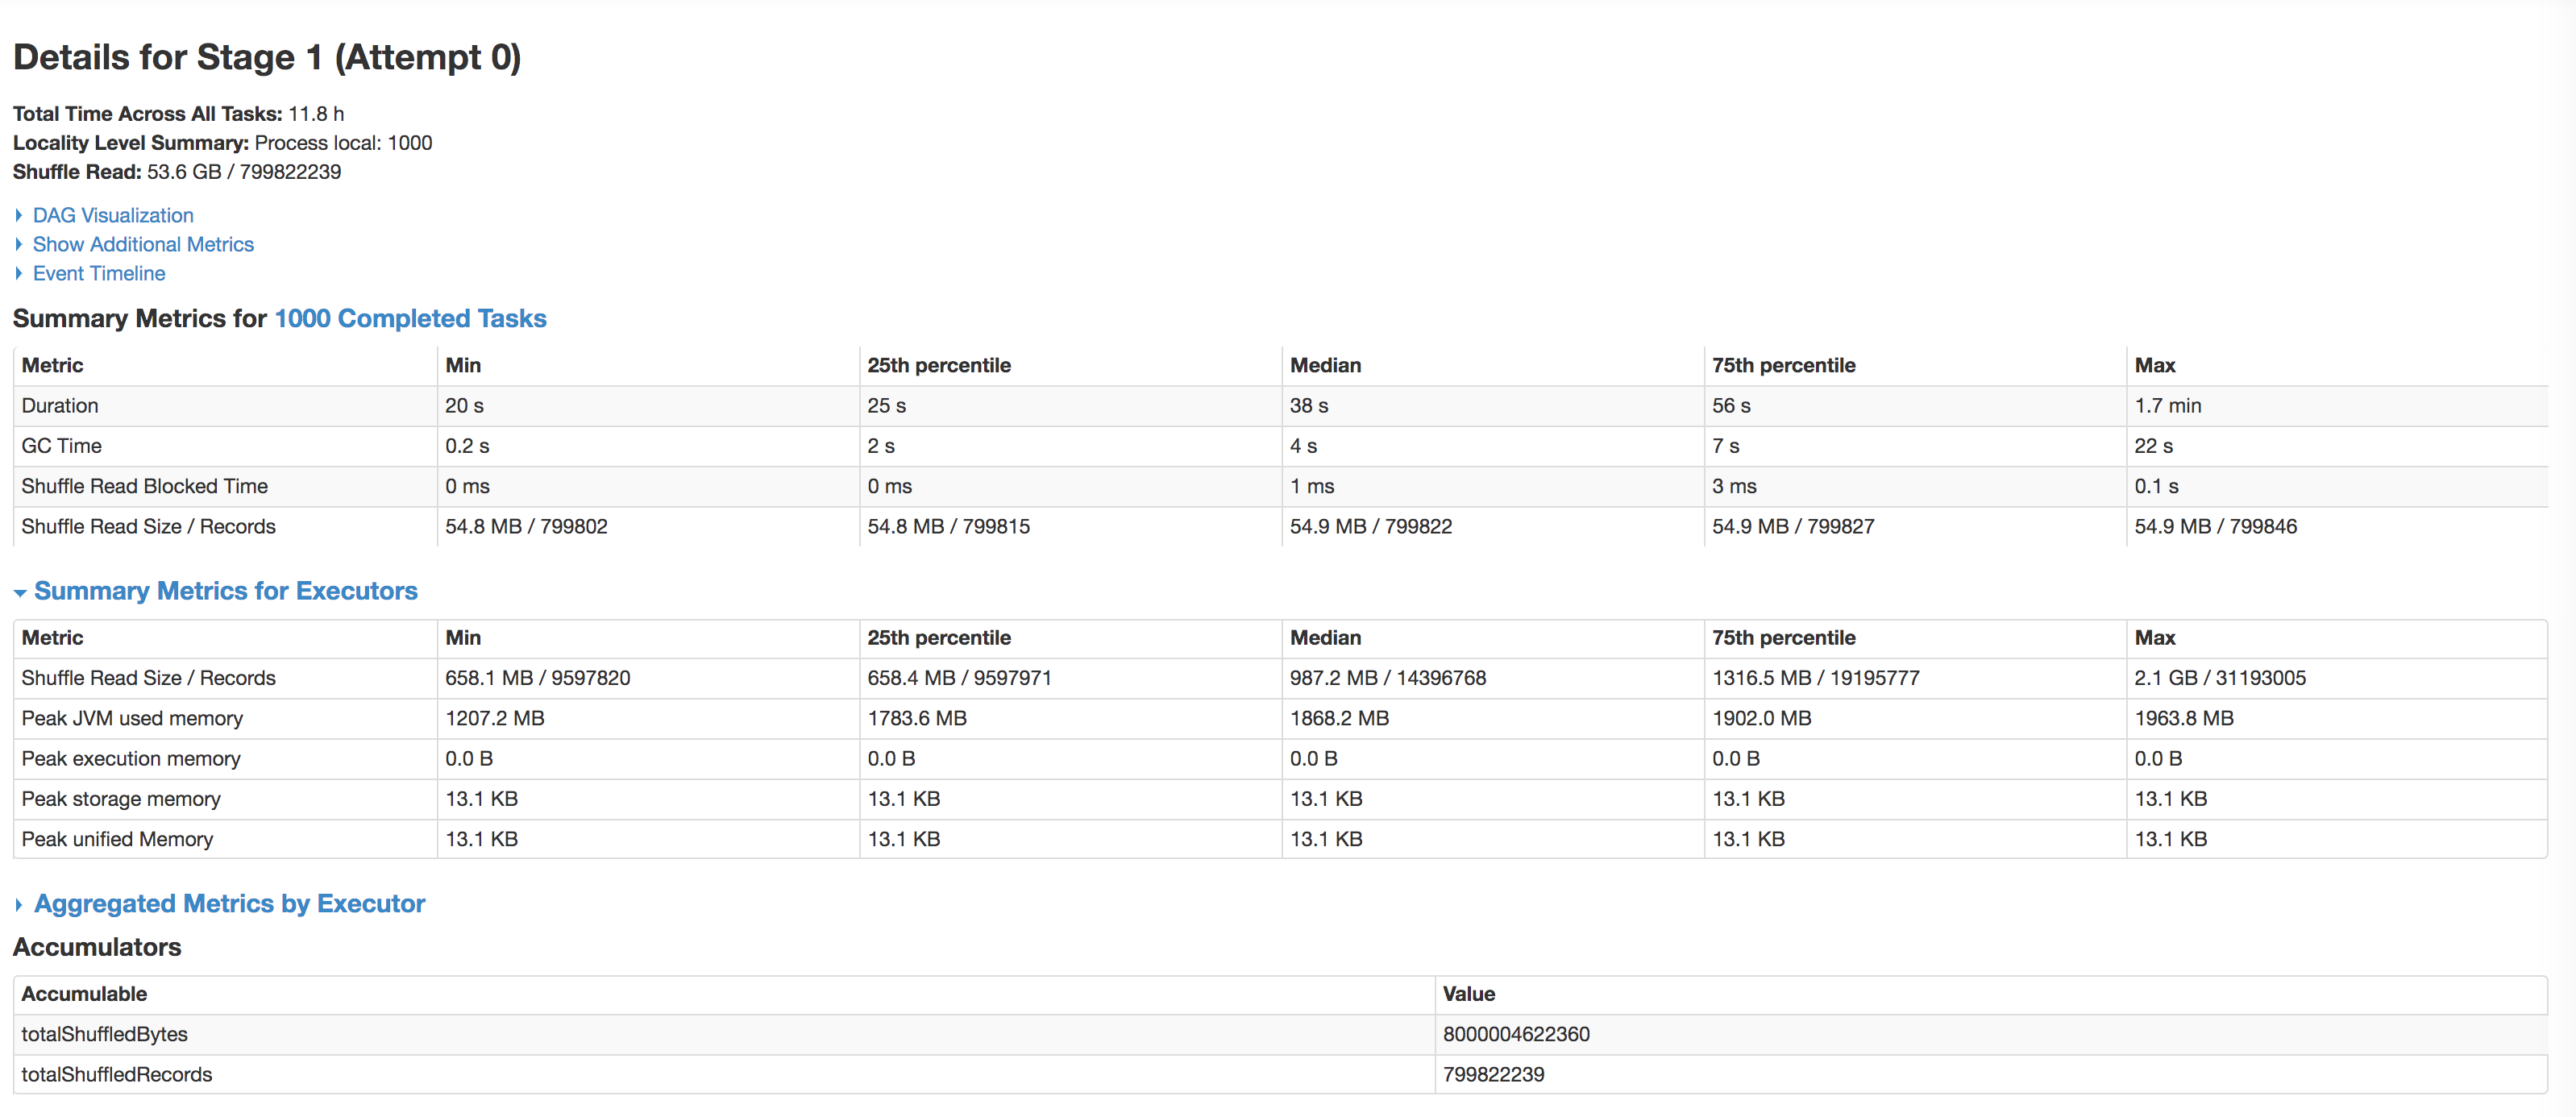This screenshot has width=2576, height=1117.
Task: Click Summary Metrics for Executors heading
Action: coord(225,591)
